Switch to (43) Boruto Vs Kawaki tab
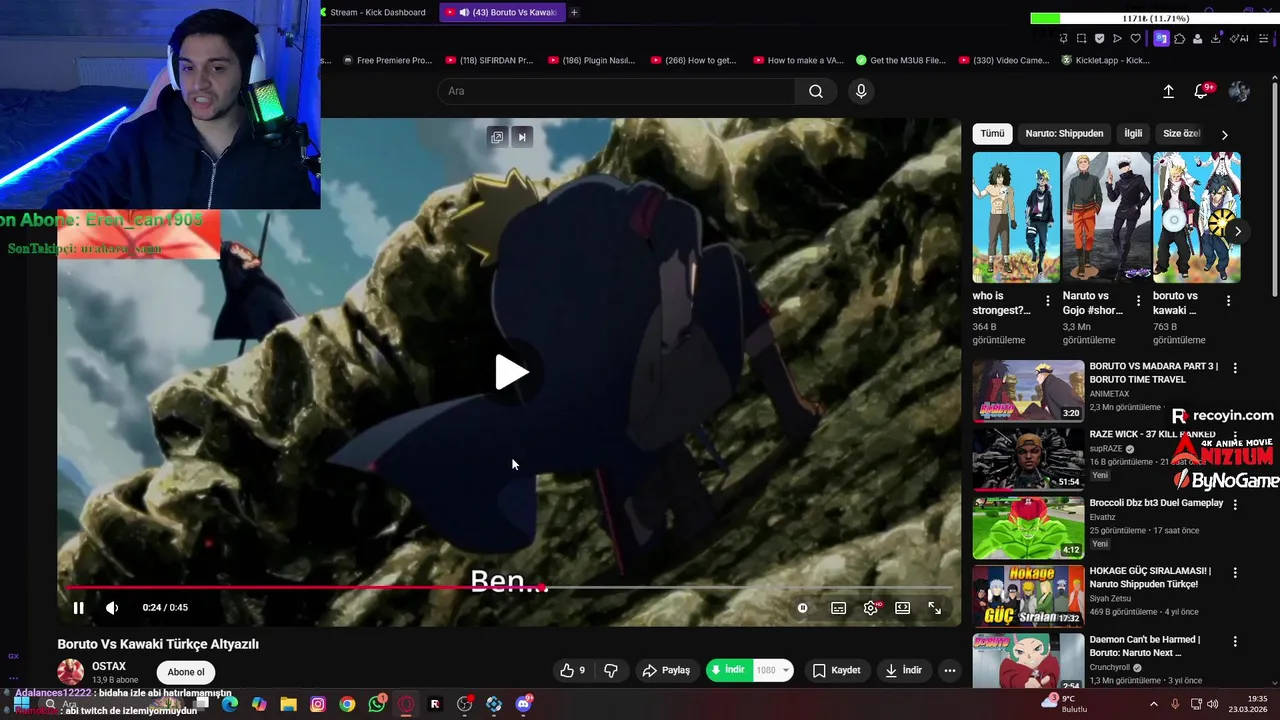Screen dimensions: 1280x720 click(502, 12)
